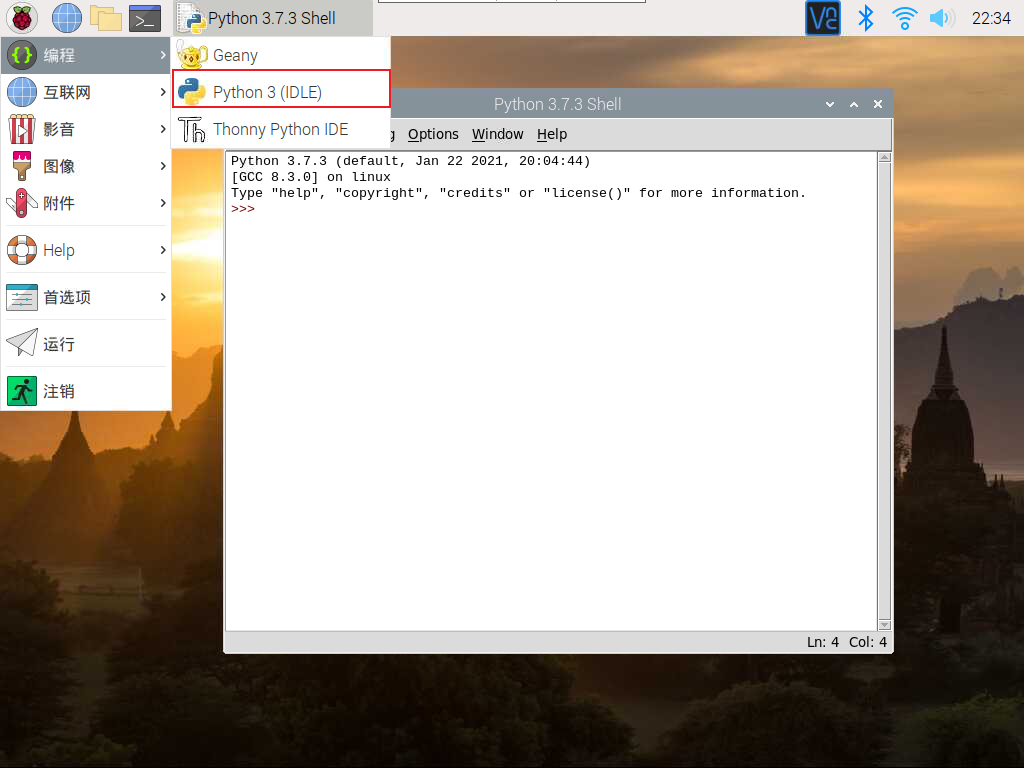Screen dimensions: 1024x768
Task: Open the VNC server tray icon
Action: (x=823, y=18)
